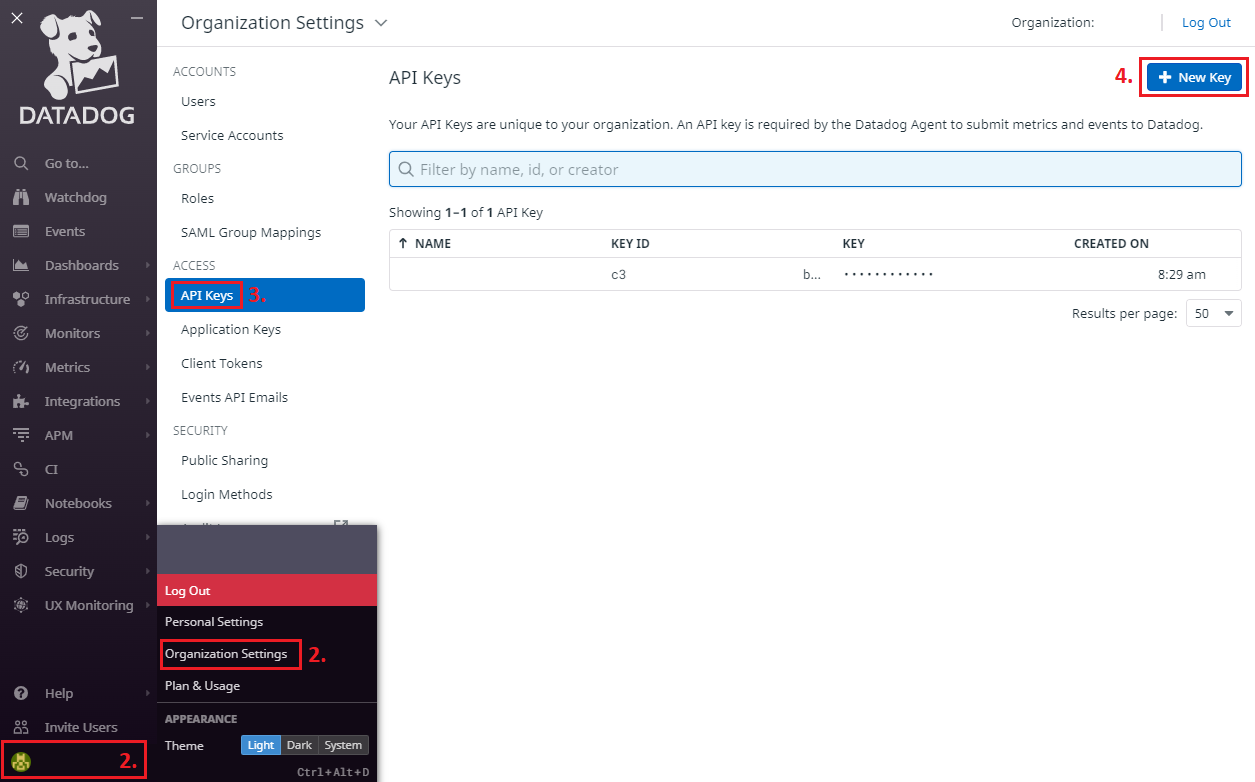This screenshot has height=782, width=1255.
Task: Click the Log Out link at top right
Action: 1206,22
